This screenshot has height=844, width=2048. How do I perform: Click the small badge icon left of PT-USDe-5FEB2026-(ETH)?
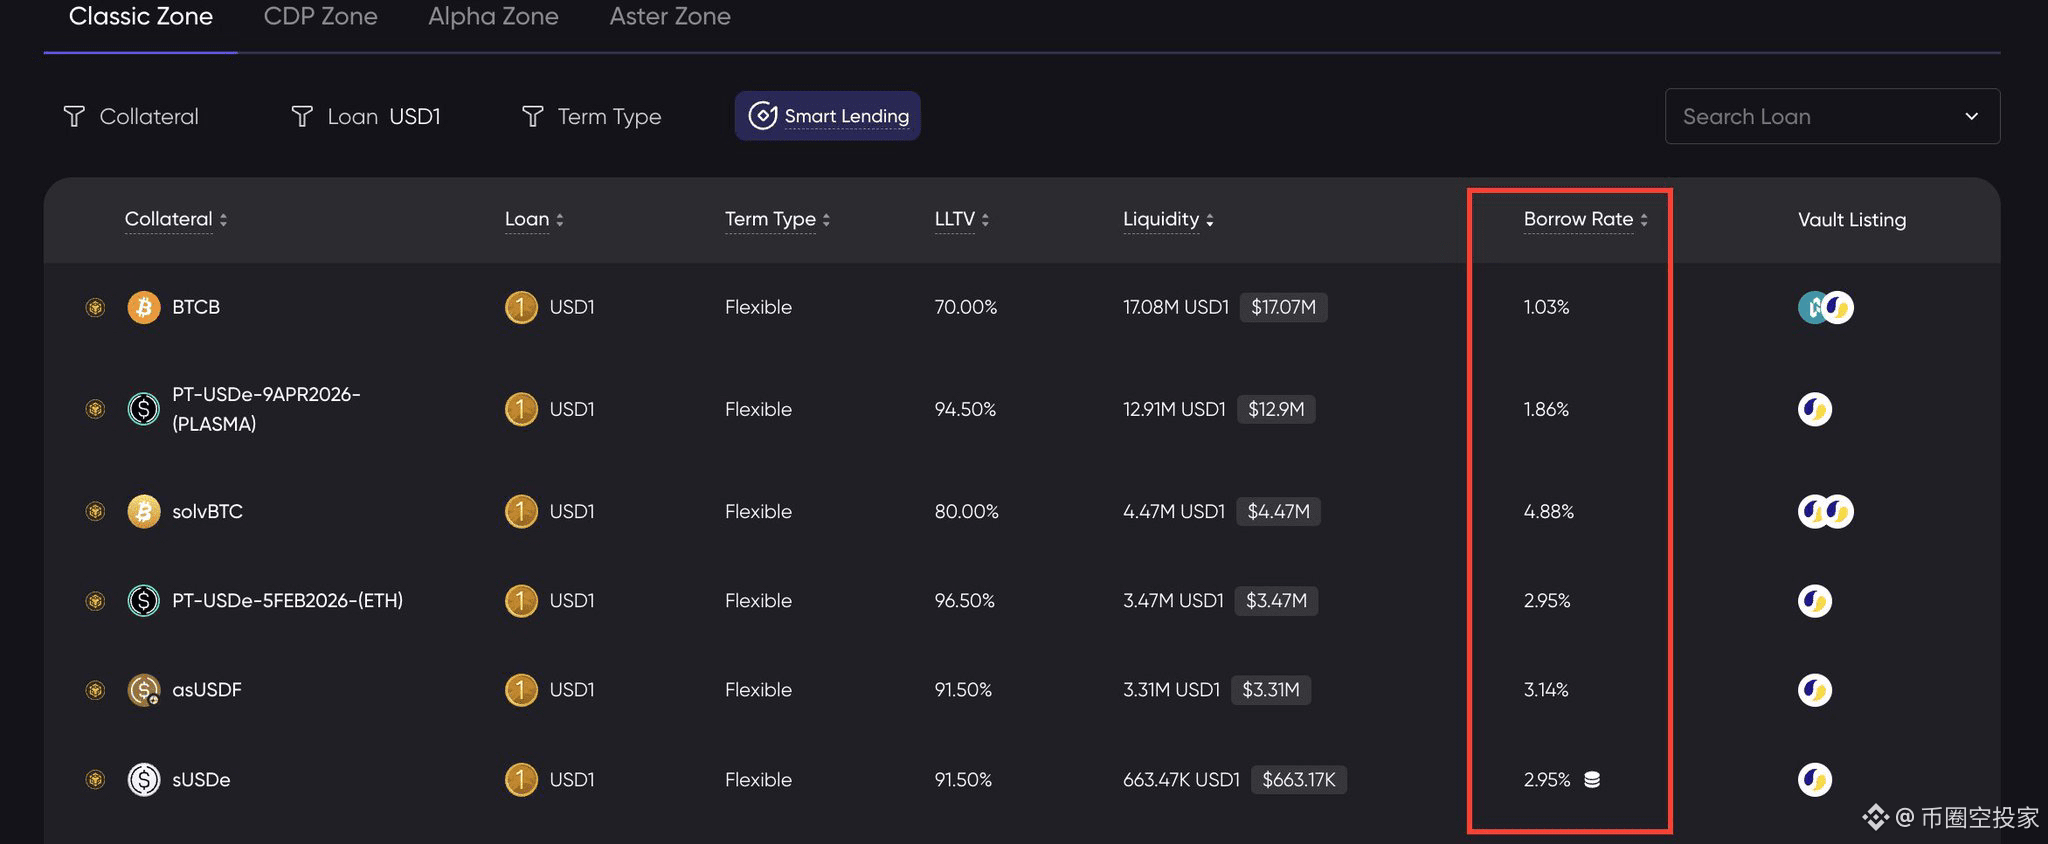click(95, 601)
